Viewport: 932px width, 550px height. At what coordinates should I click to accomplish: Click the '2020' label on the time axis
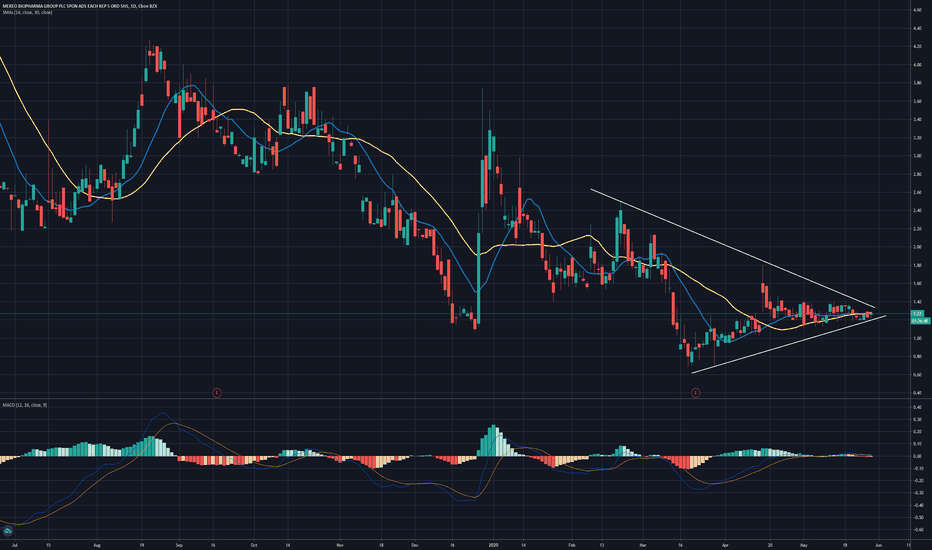point(493,545)
